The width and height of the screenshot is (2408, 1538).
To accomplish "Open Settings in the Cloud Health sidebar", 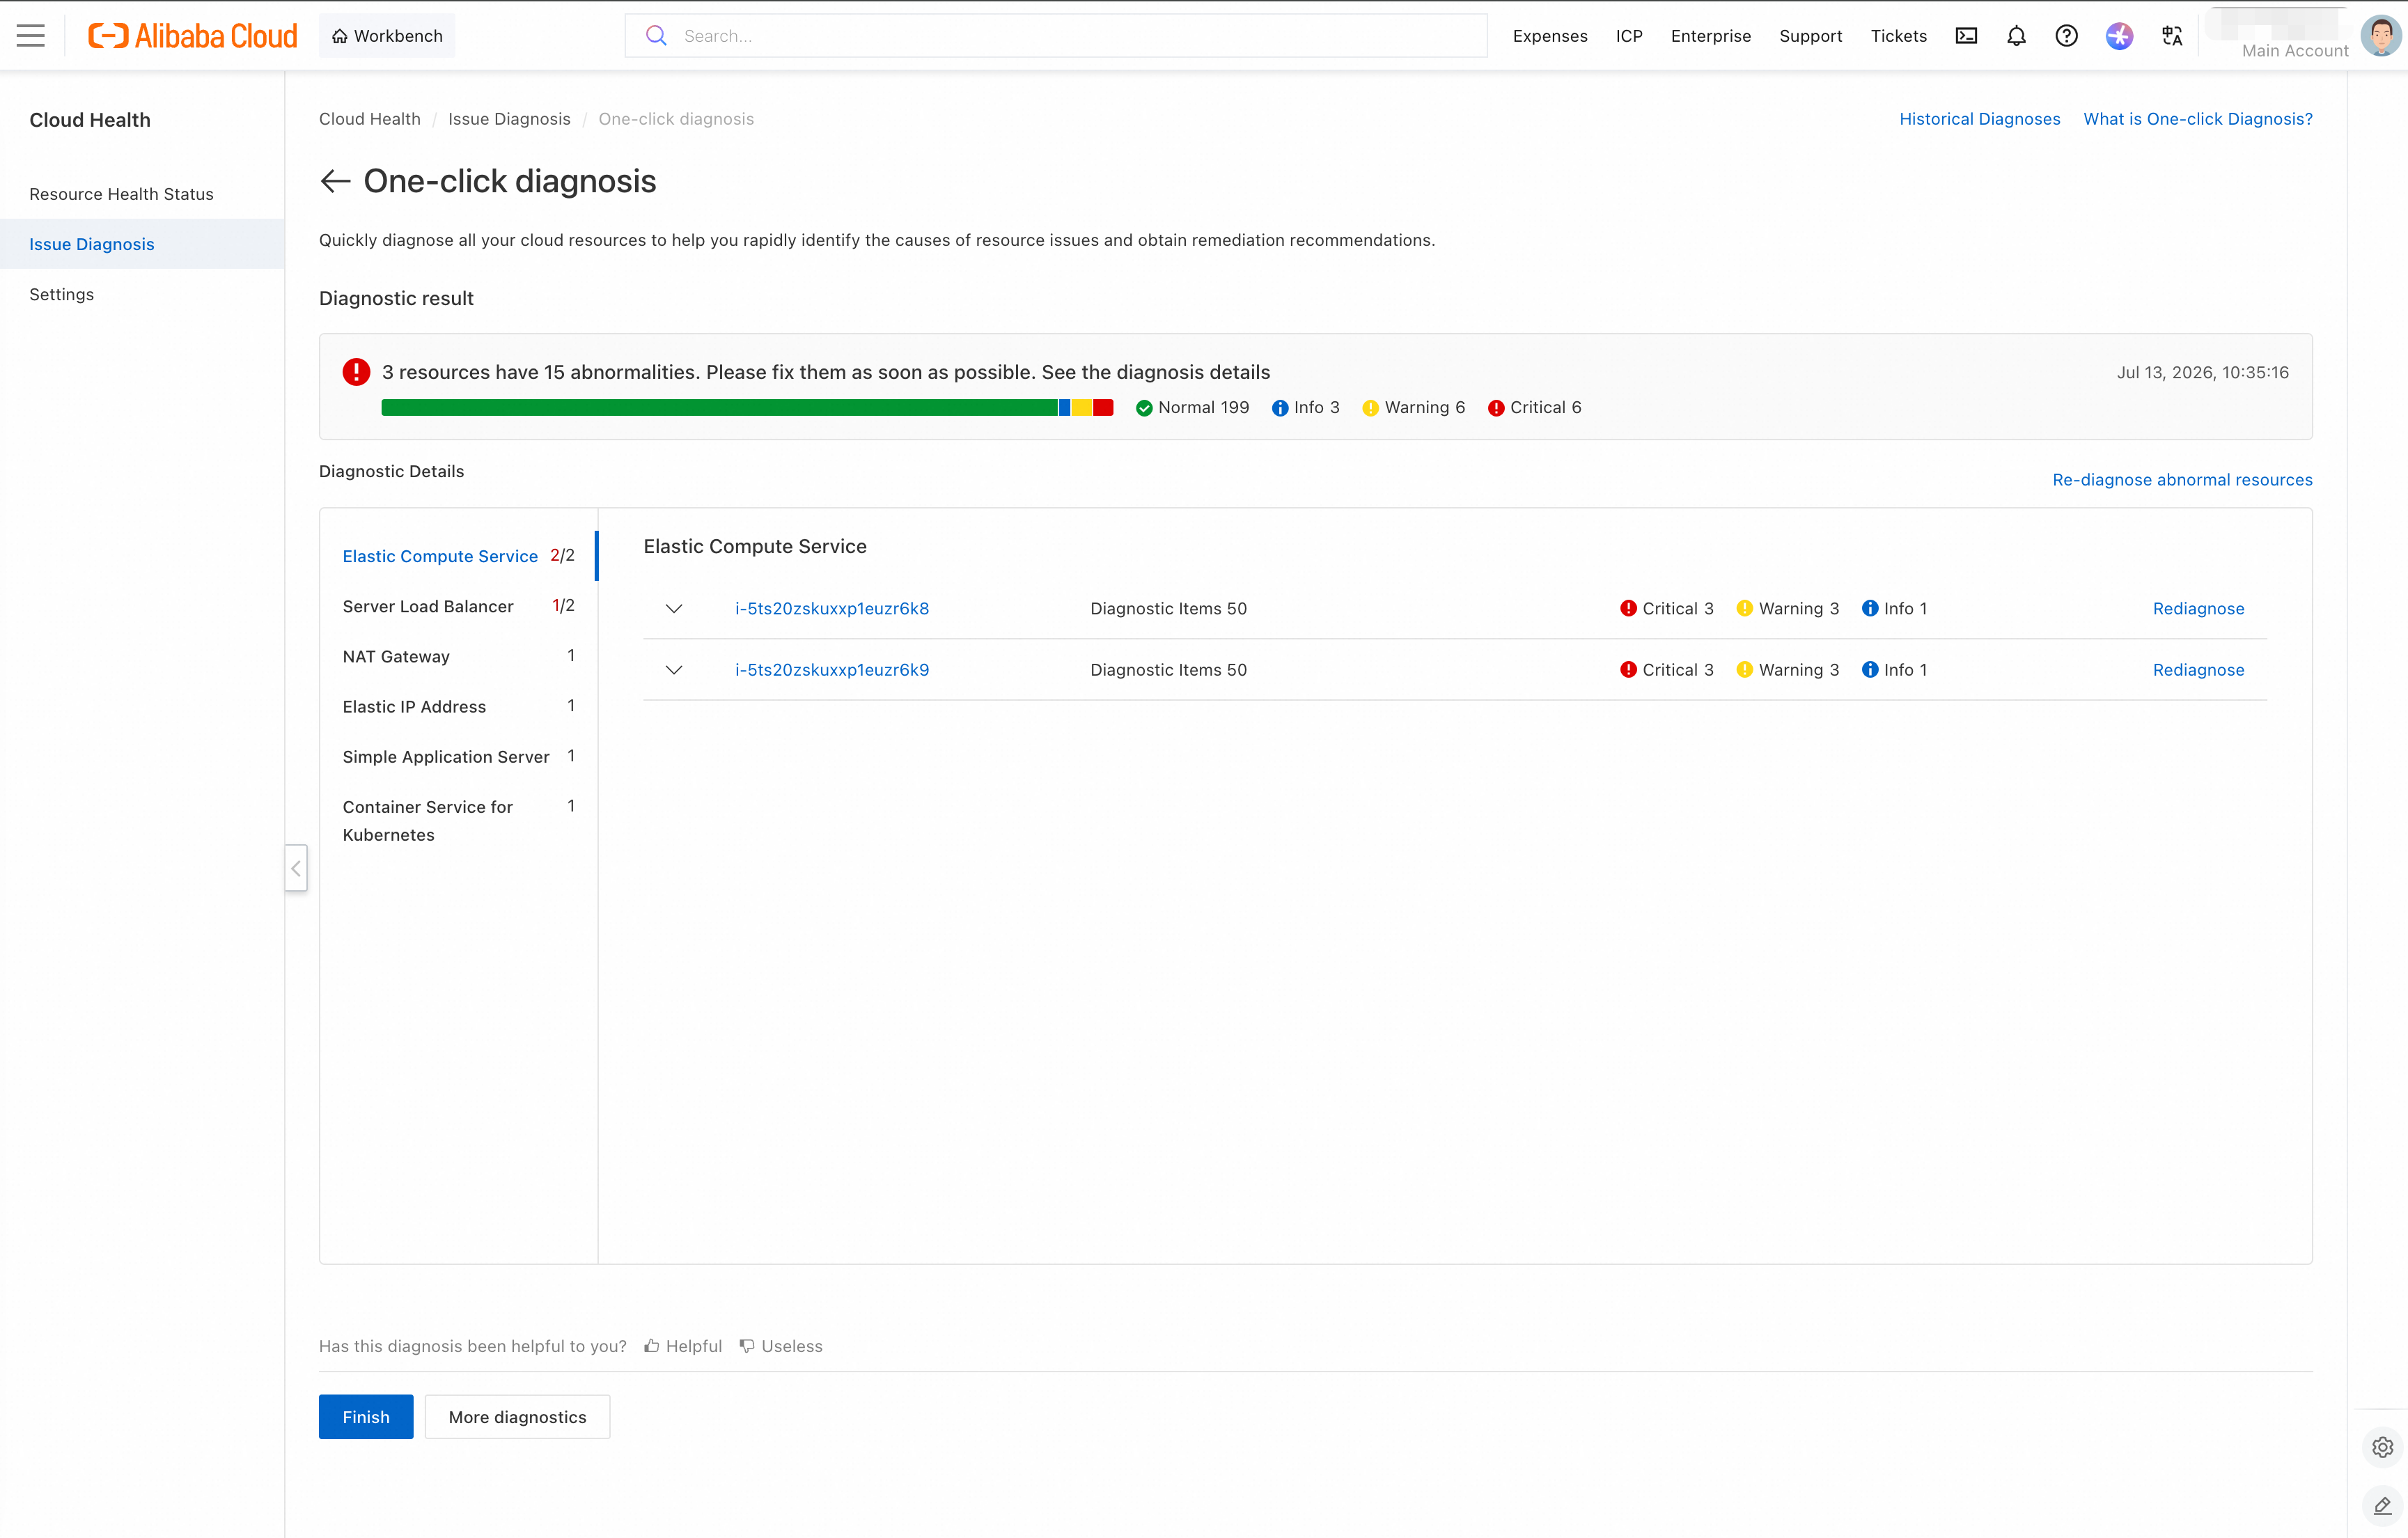I will coord(142,294).
